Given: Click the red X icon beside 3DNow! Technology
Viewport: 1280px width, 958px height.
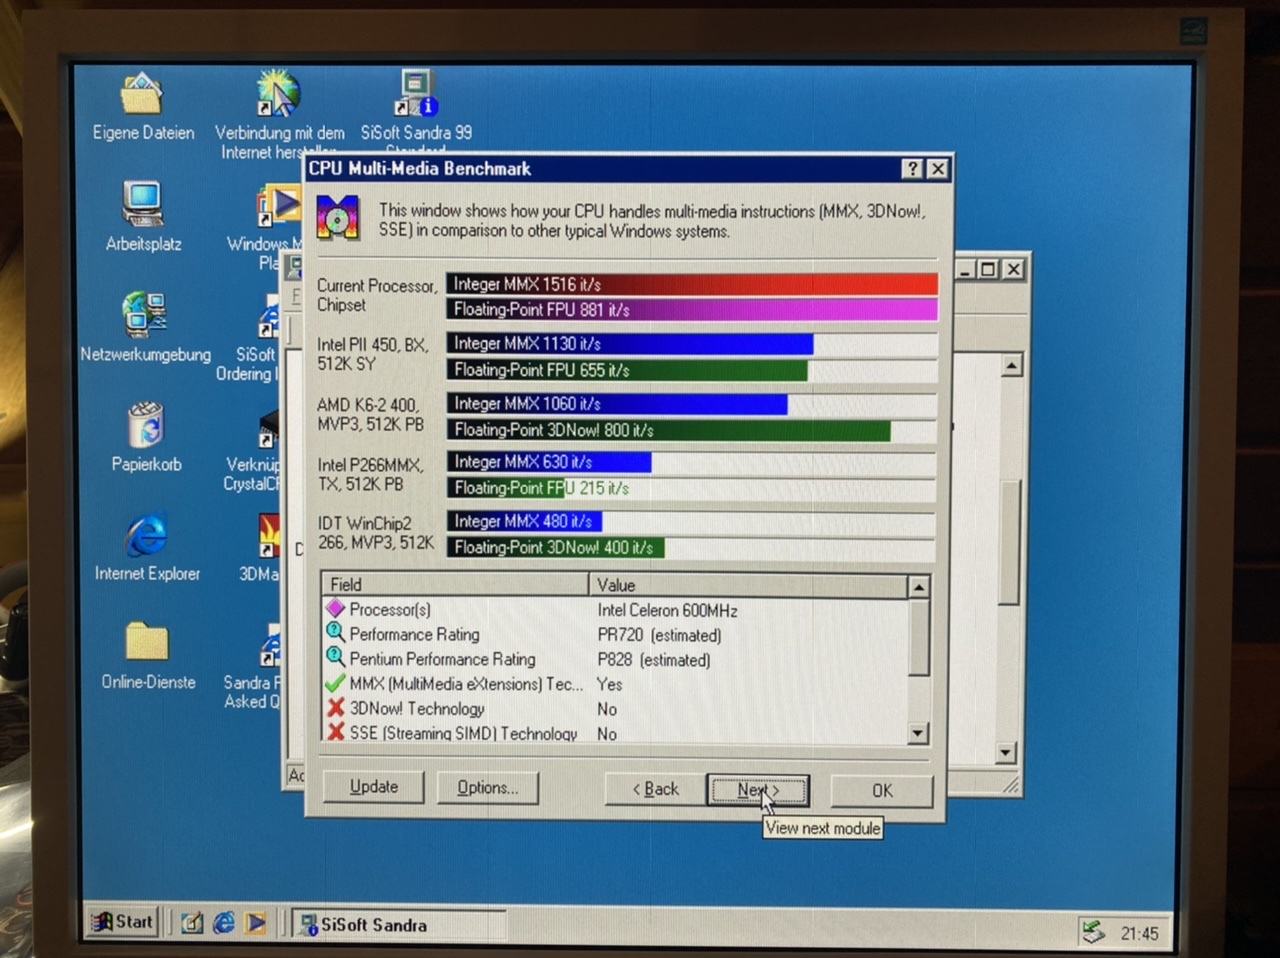Looking at the screenshot, I should pos(335,708).
